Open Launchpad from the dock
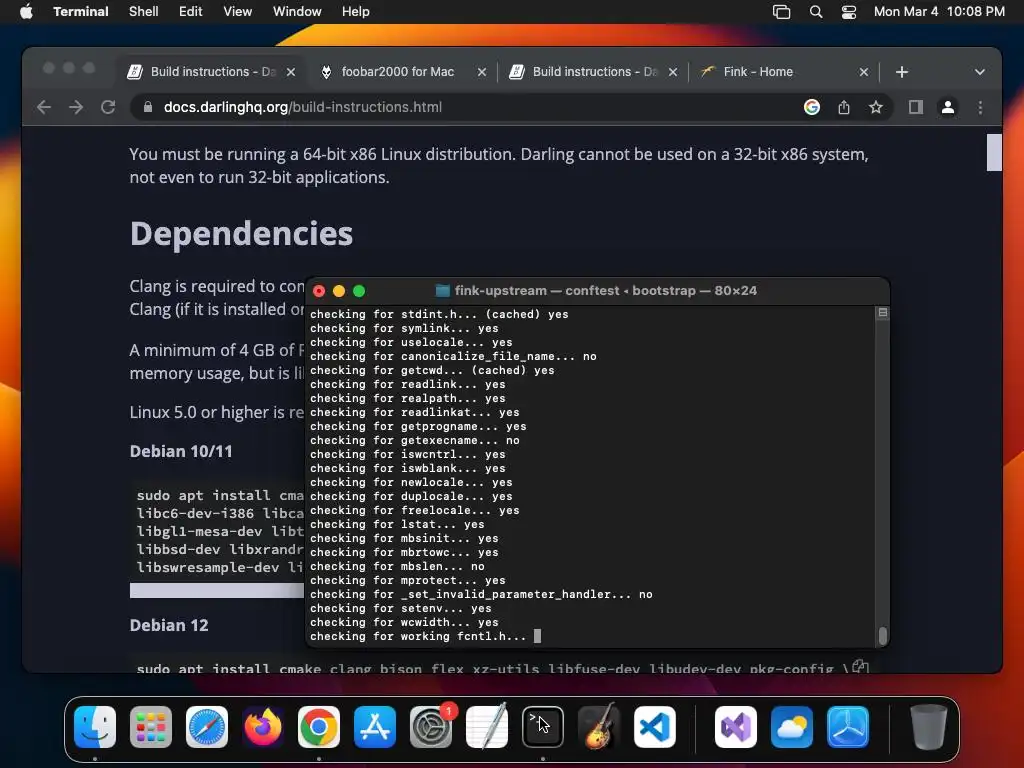 [151, 727]
